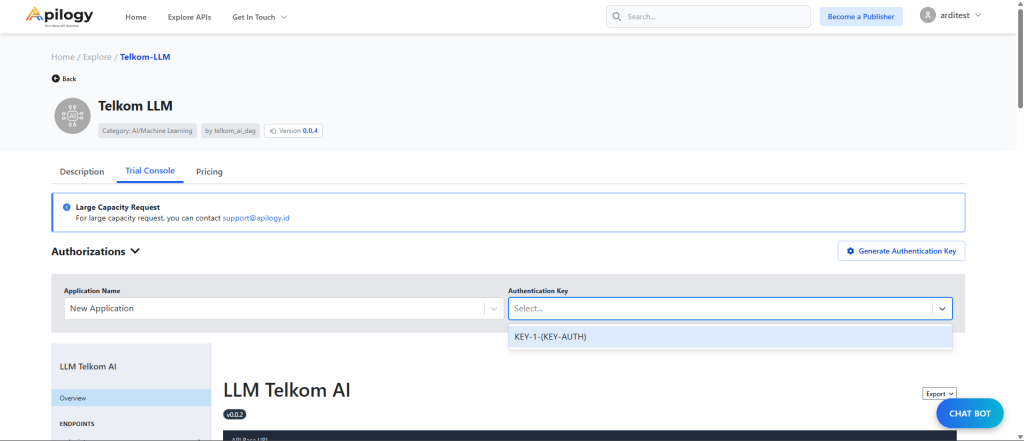Click the info icon in Large Capacity notice

66,208
